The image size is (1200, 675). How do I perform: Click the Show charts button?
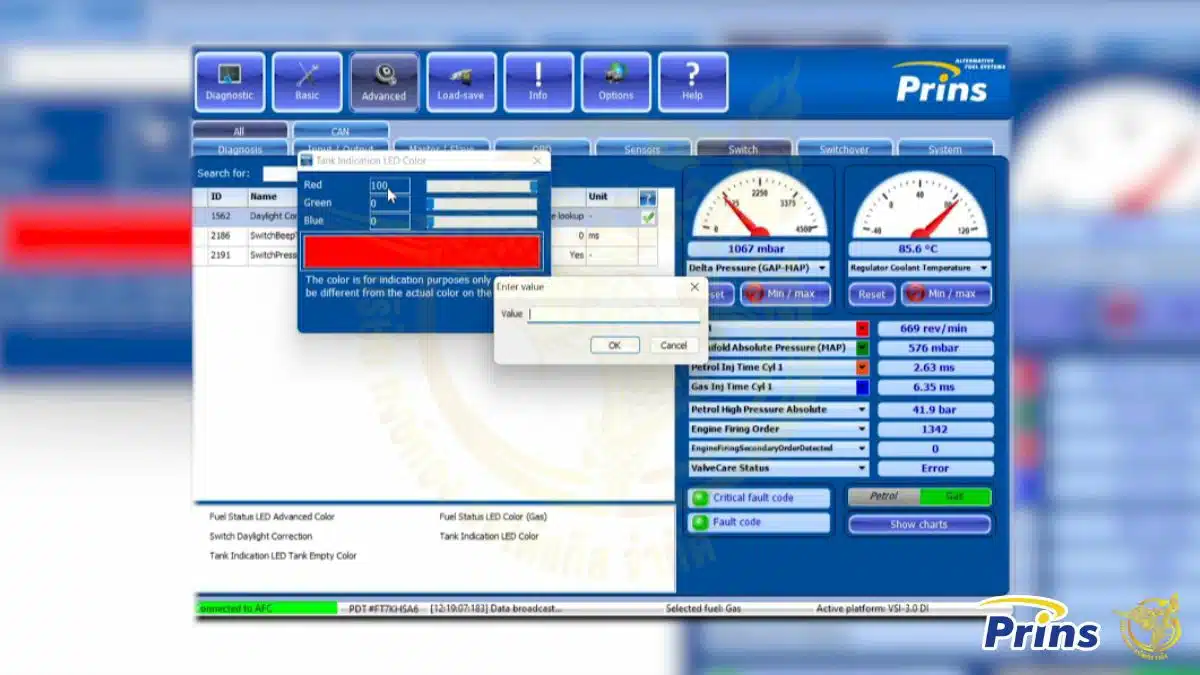[919, 524]
